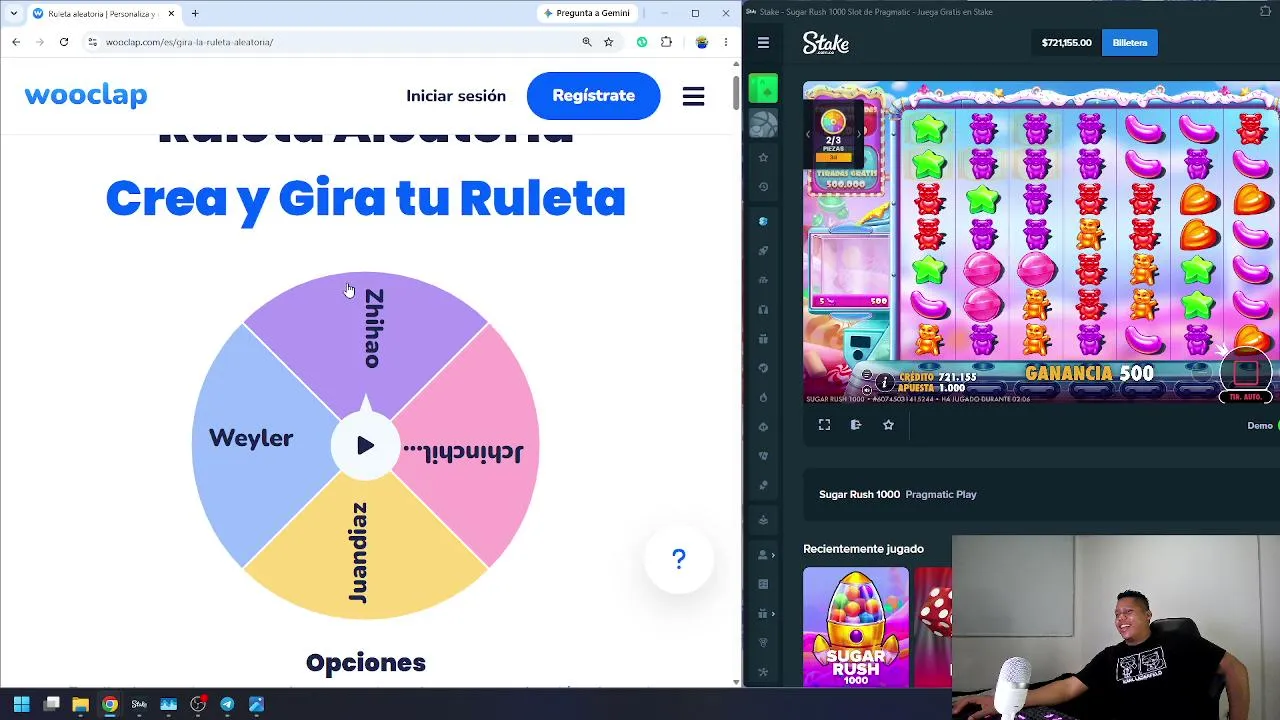Open the flame icon in Stake sidebar
Screen dimensions: 1280x720
(763, 397)
